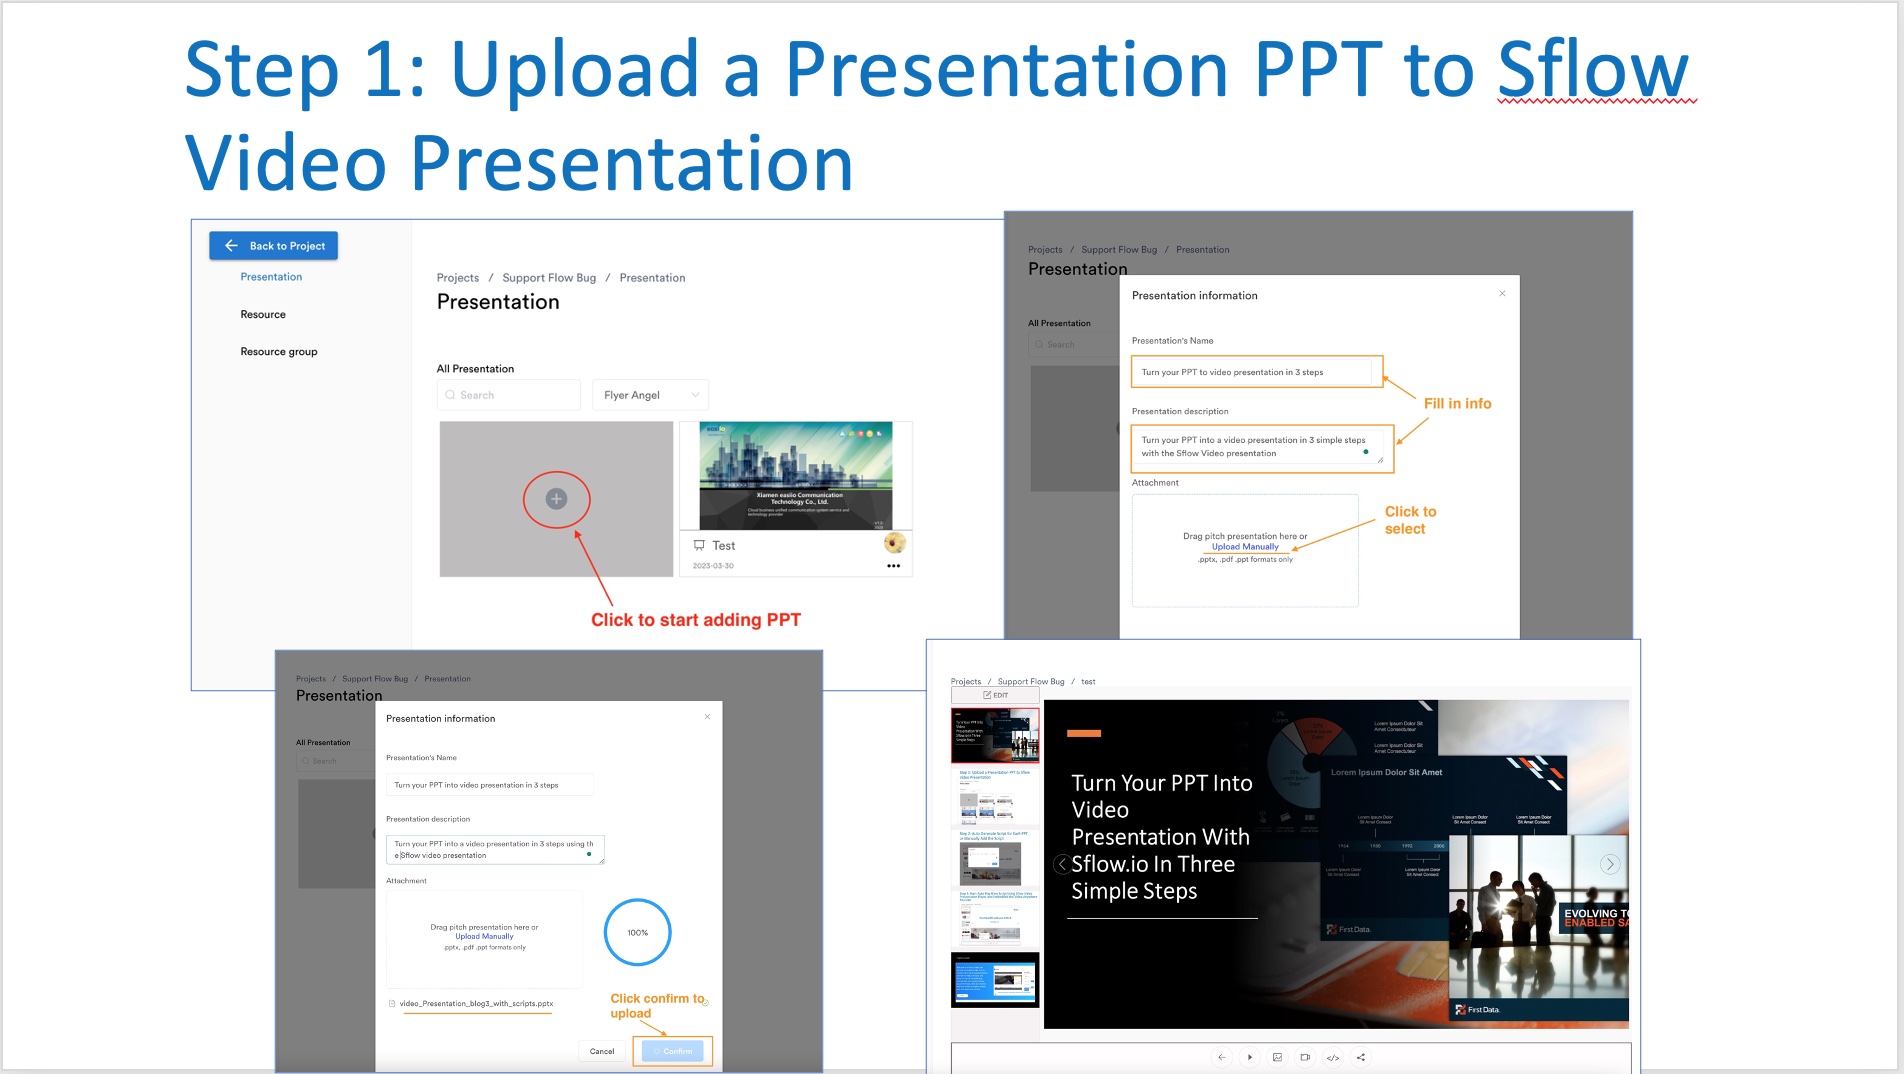This screenshot has width=1904, height=1074.
Task: Click the next-slide chevron in the video preview
Action: tap(1610, 864)
